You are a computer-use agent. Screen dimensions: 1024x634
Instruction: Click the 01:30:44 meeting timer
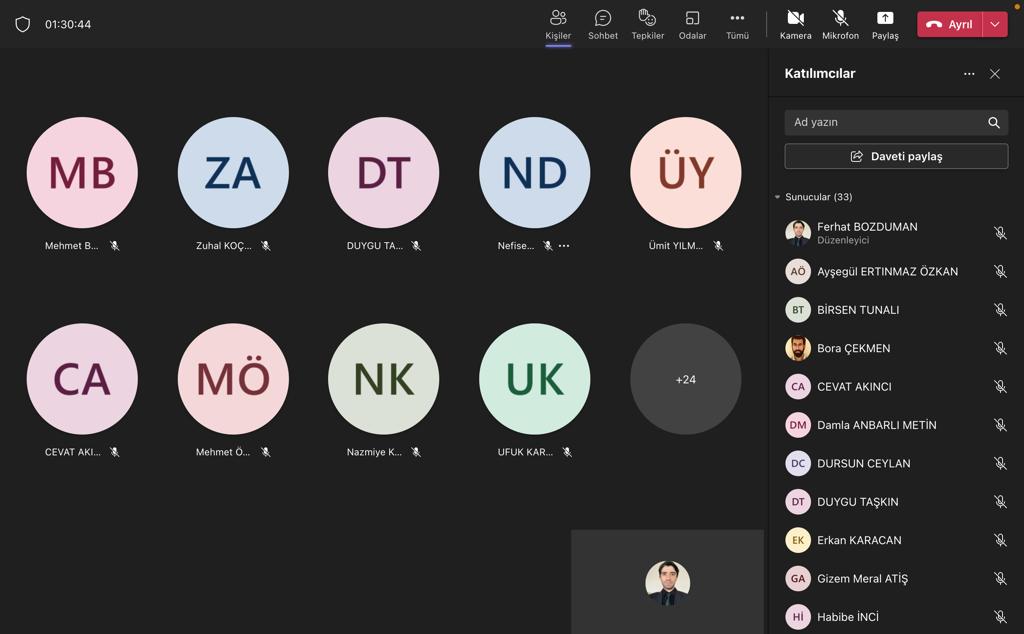click(68, 24)
